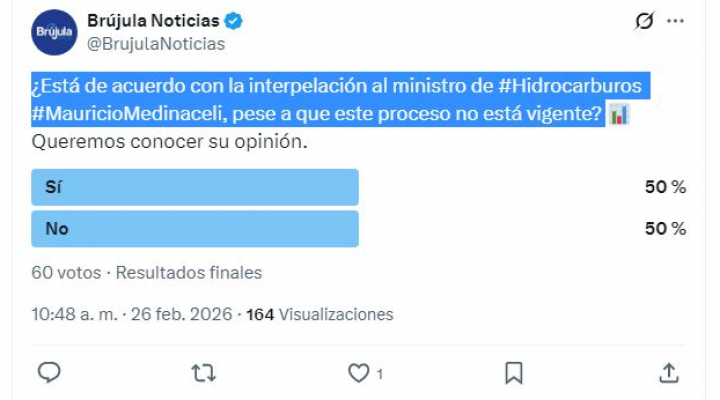Open the three-dot more options menu

click(677, 22)
